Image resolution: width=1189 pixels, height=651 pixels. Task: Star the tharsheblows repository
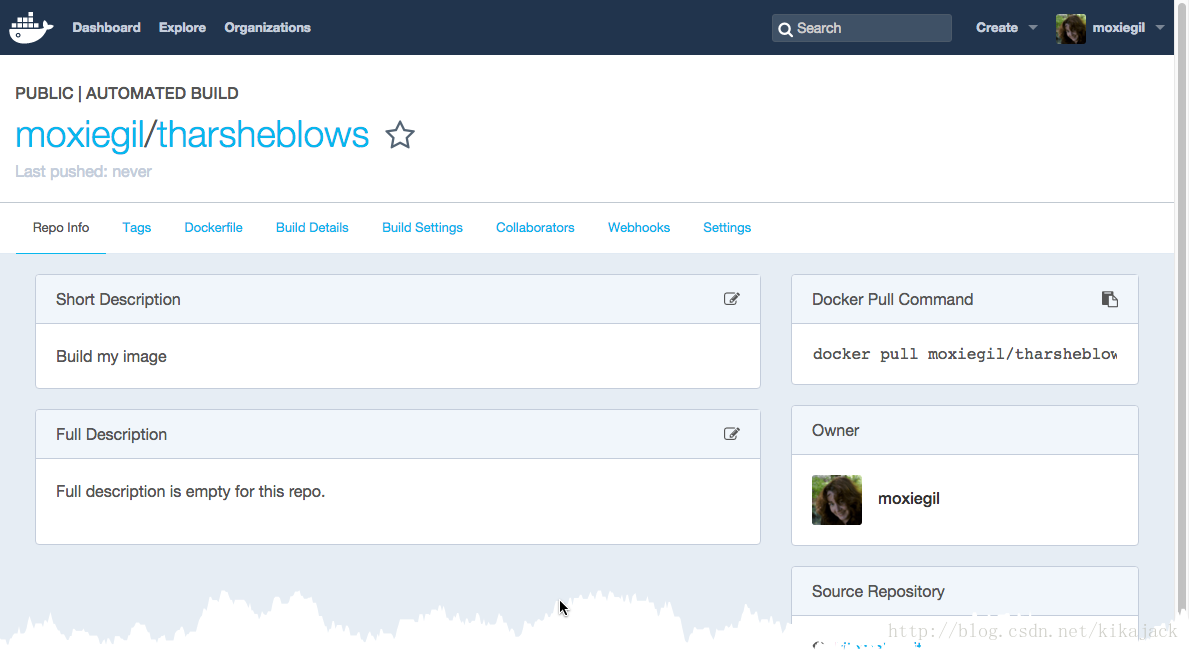click(x=400, y=136)
